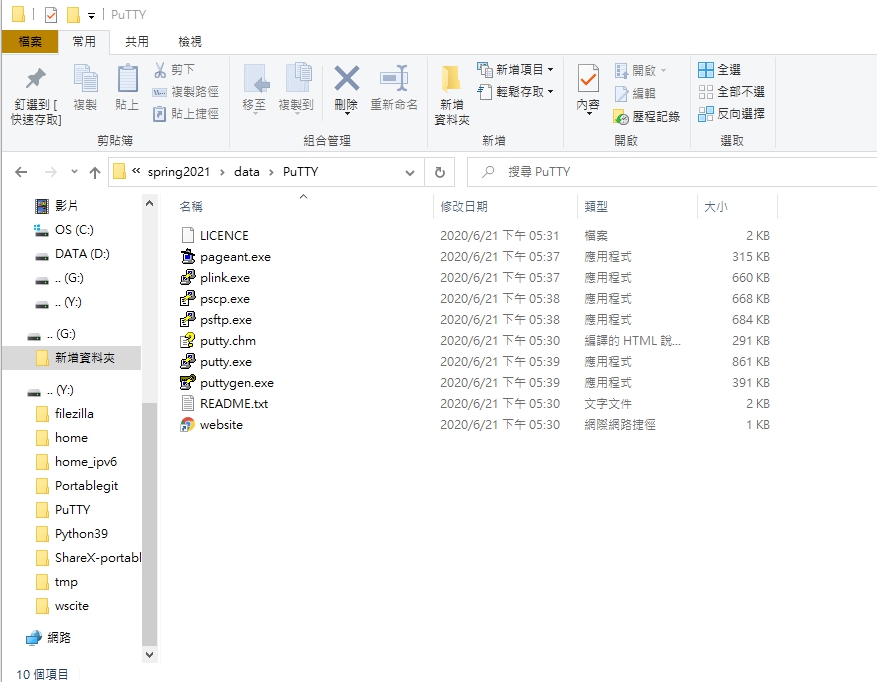Select the putty.exe file name
Image resolution: width=877 pixels, height=682 pixels.
[226, 362]
